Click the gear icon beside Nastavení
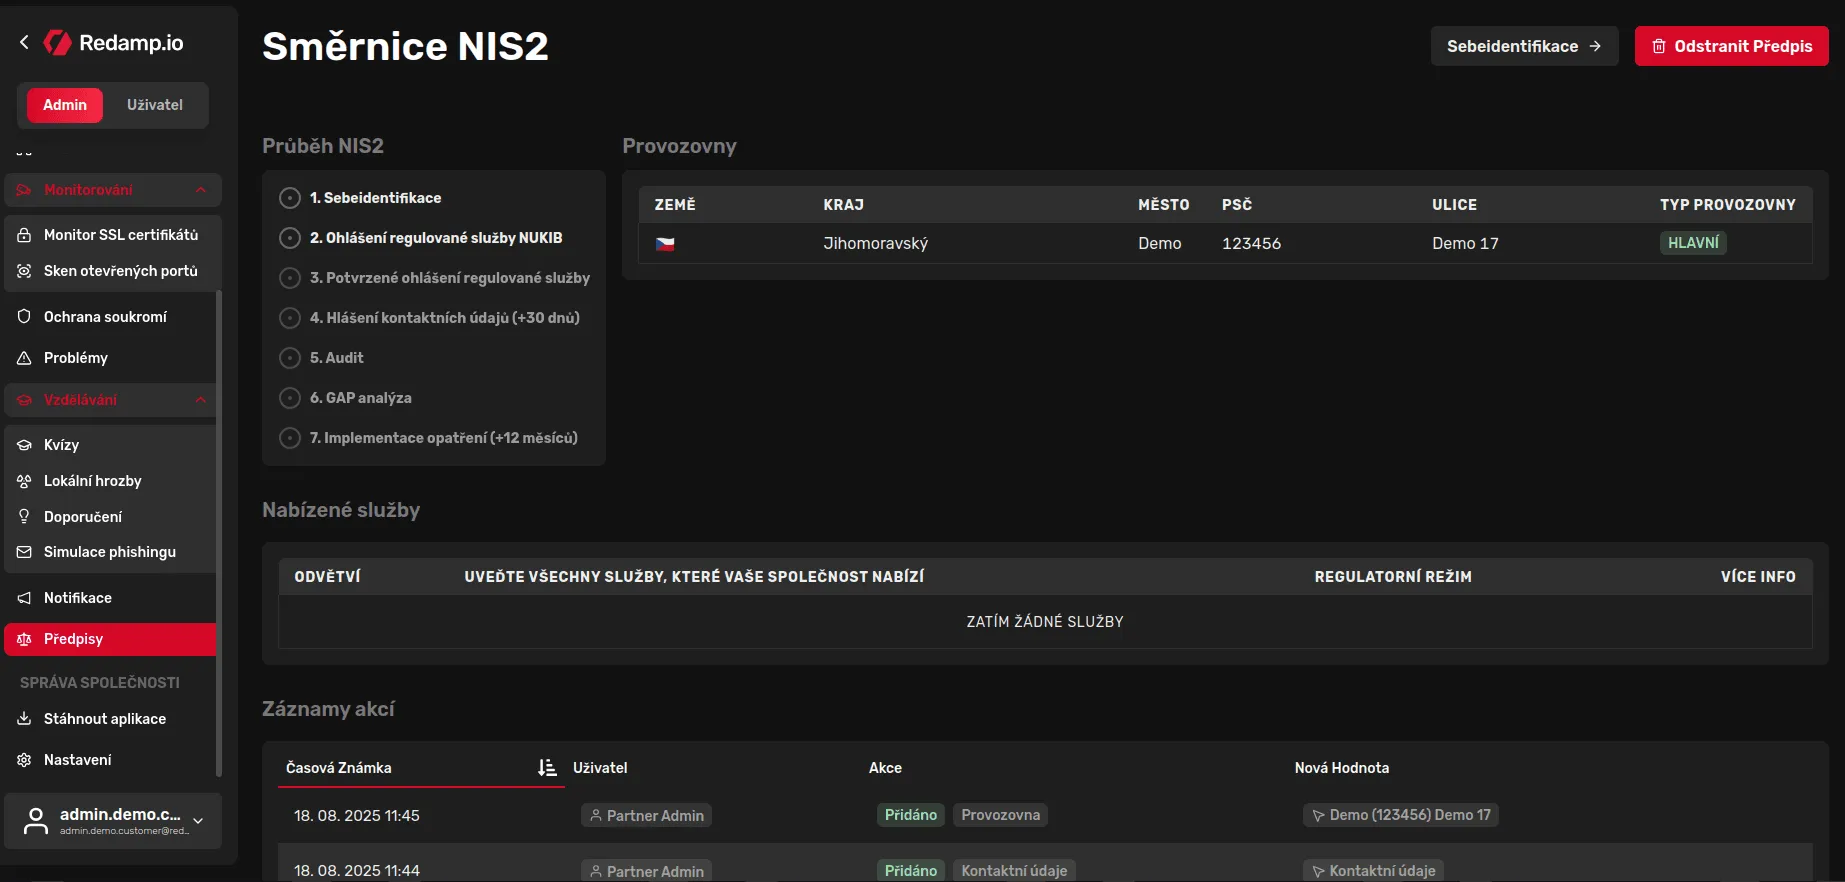Screen dimensions: 1845x882 24,760
